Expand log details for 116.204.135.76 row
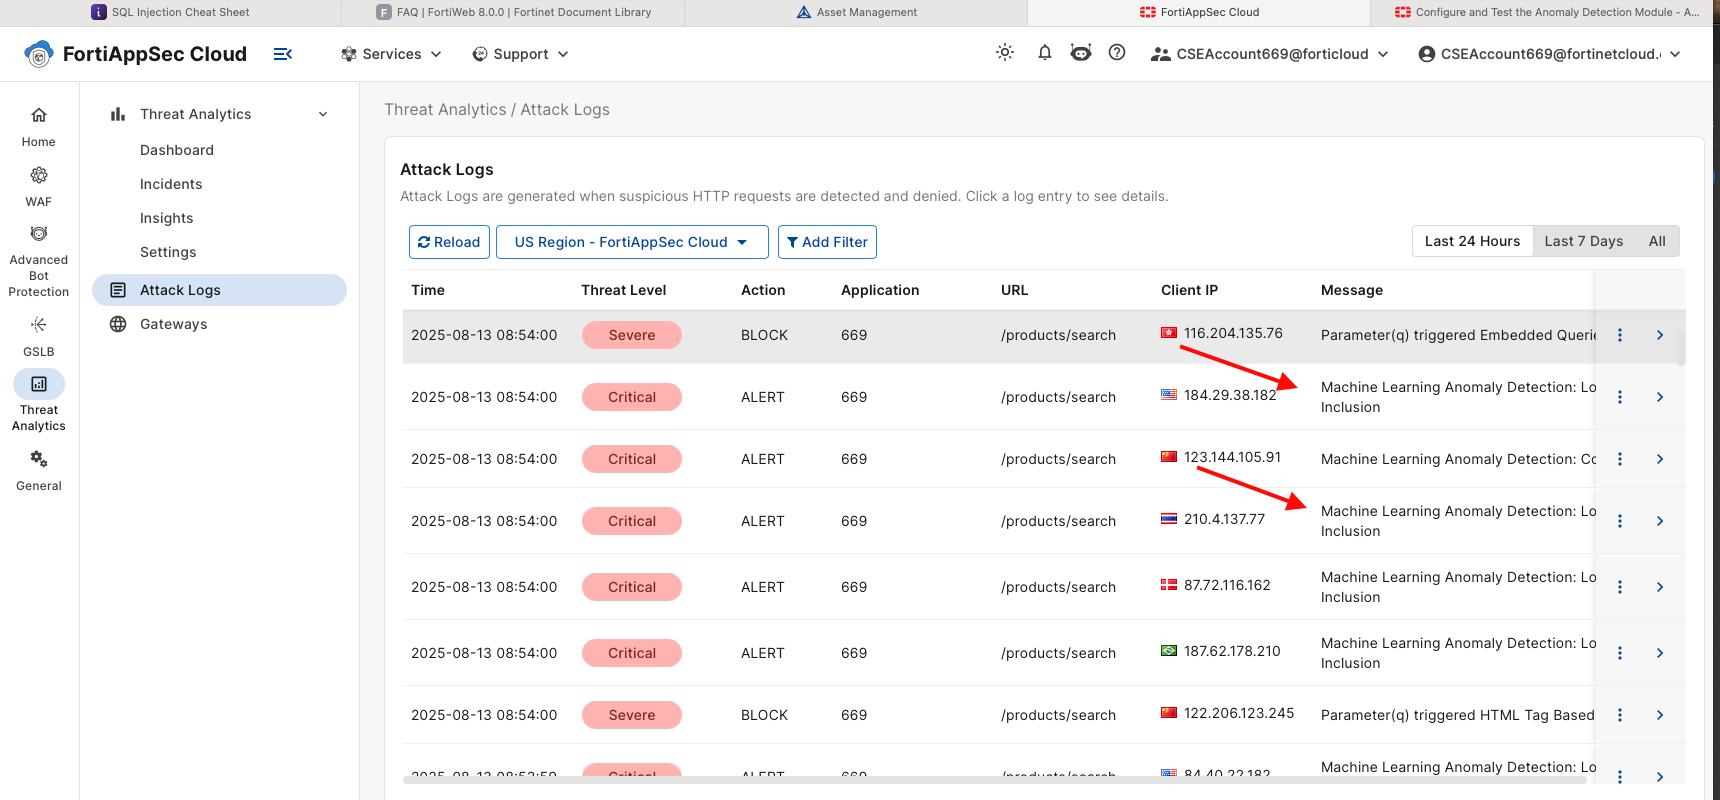1720x800 pixels. click(x=1660, y=335)
